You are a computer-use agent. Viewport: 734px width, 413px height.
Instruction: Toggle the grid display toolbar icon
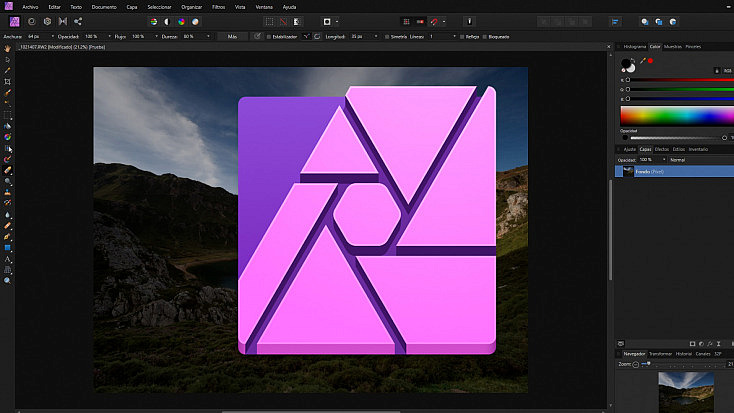pyautogui.click(x=406, y=22)
